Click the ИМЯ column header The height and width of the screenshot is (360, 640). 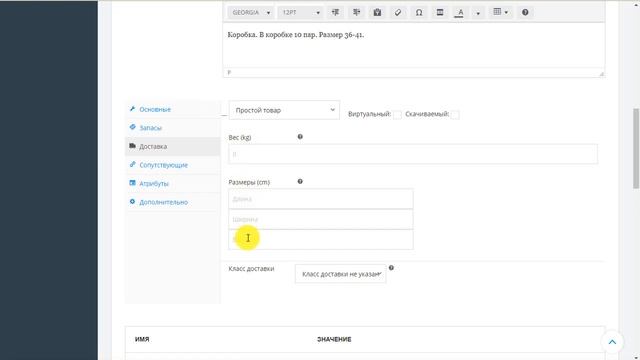pos(142,339)
